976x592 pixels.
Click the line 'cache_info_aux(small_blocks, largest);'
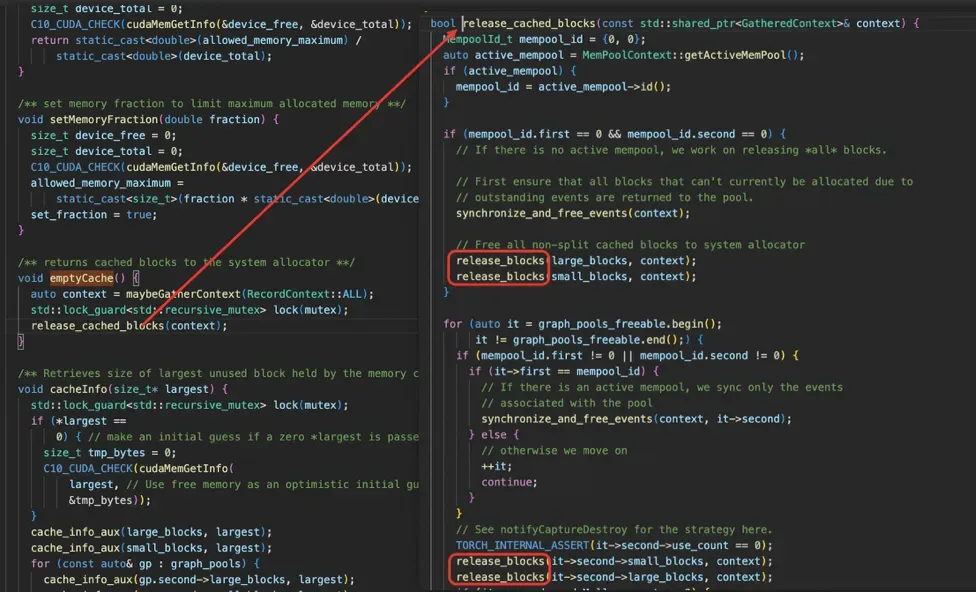pos(151,548)
